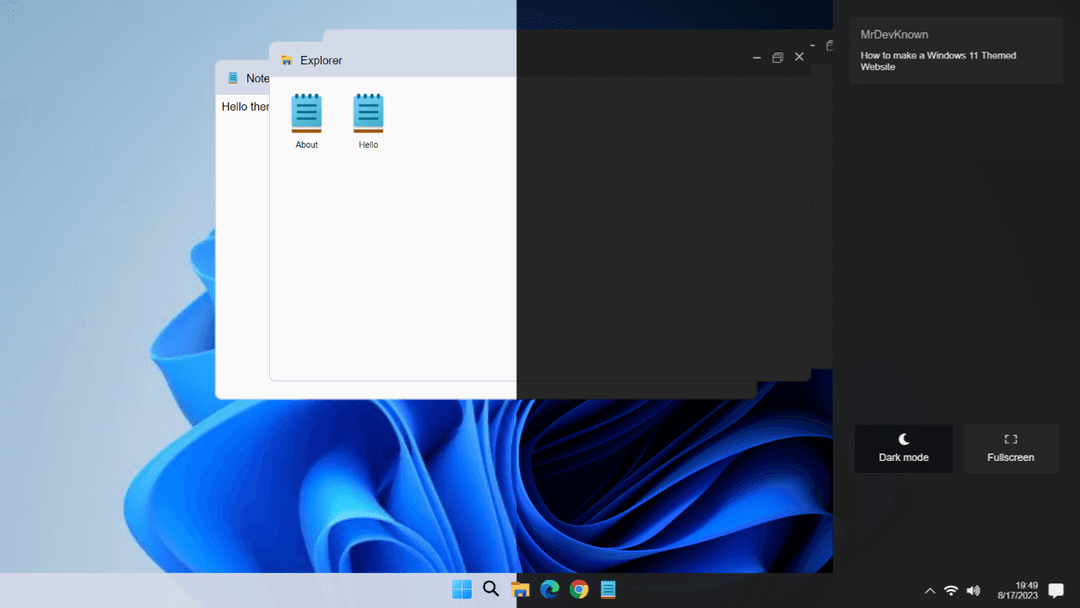The image size is (1080, 608).
Task: Switch to Notepad using its taskbar icon
Action: pyautogui.click(x=608, y=589)
